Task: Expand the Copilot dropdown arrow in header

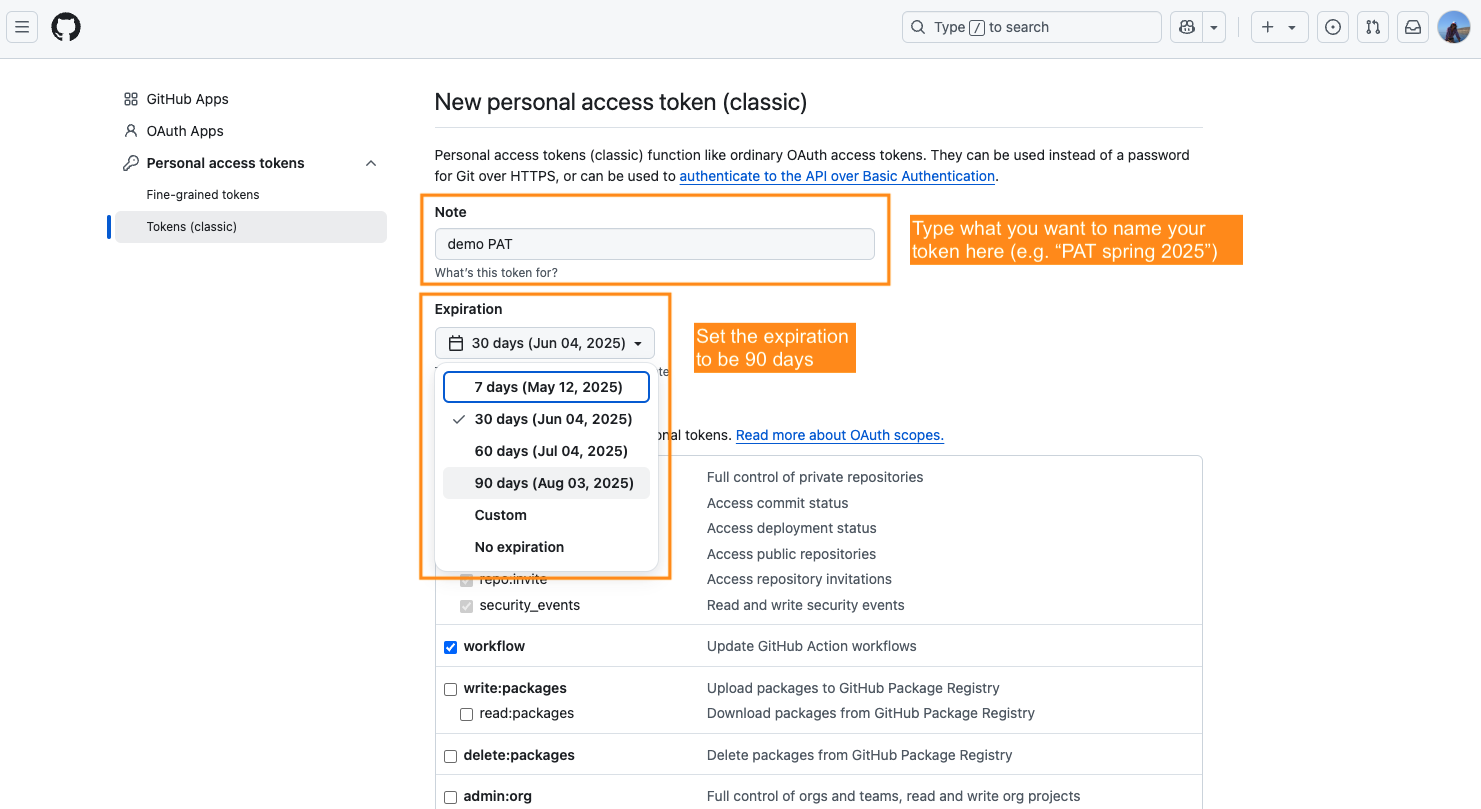Action: pyautogui.click(x=1214, y=27)
